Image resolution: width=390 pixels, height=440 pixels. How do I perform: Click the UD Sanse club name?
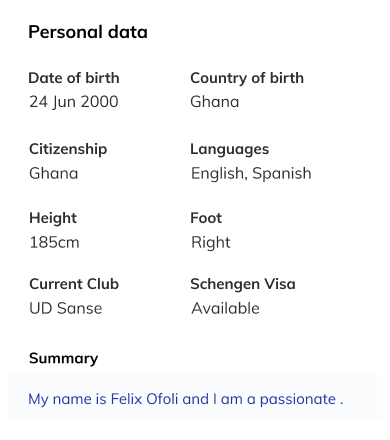(x=66, y=308)
